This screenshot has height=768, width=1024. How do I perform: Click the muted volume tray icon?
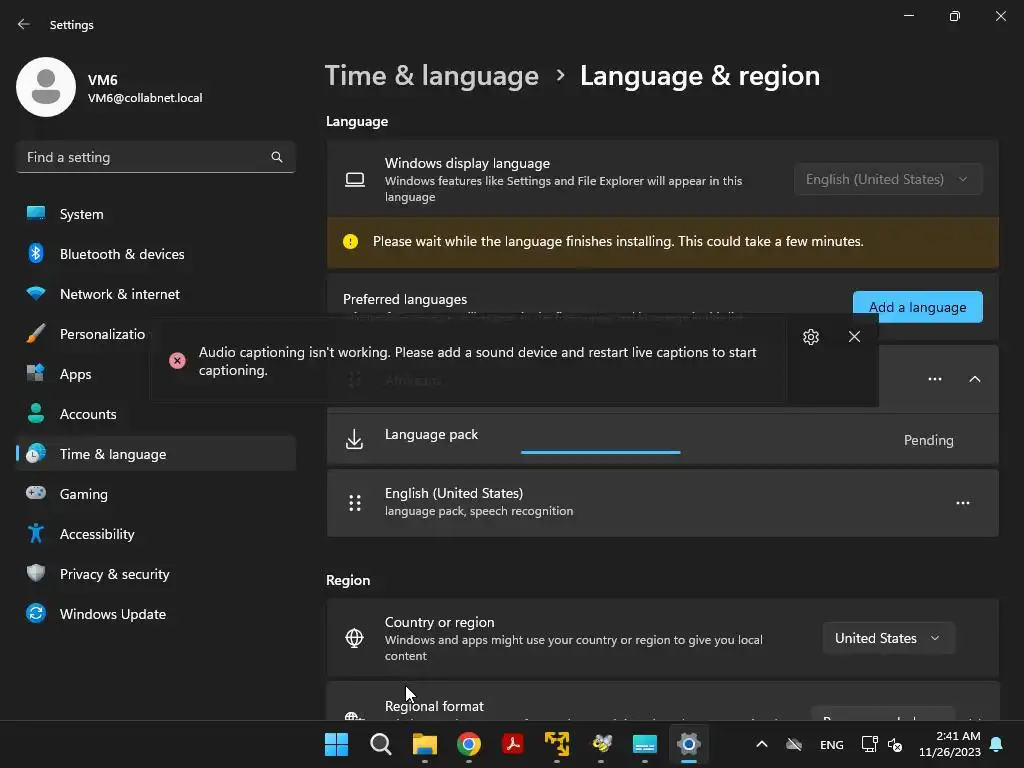point(895,744)
